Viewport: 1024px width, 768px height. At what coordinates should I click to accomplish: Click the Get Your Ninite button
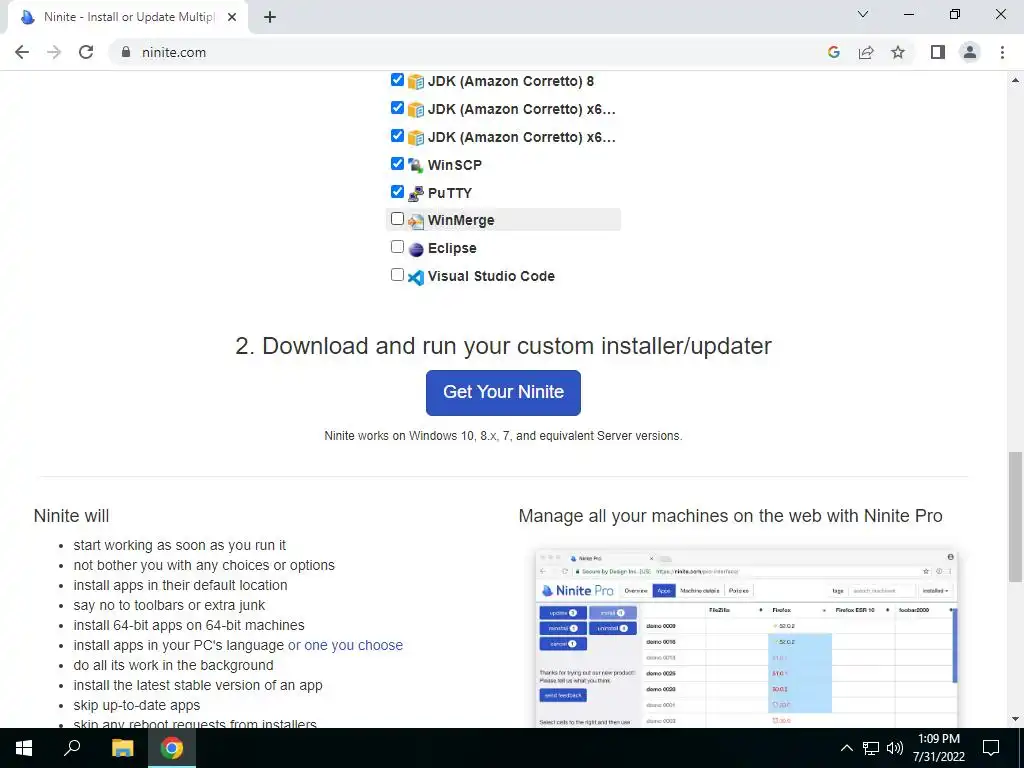point(503,392)
